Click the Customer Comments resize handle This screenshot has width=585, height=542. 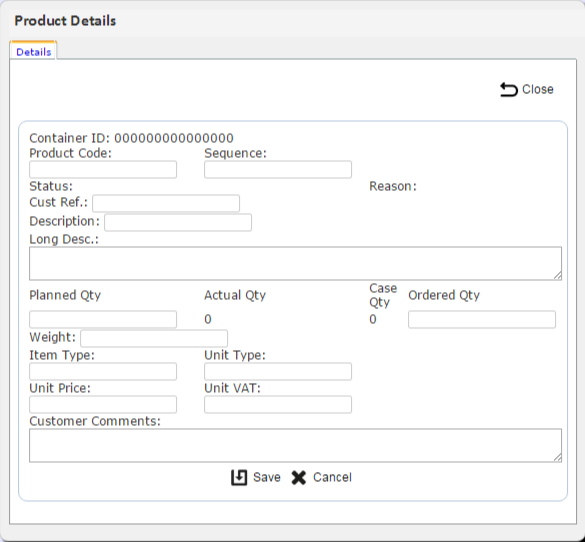(557, 458)
